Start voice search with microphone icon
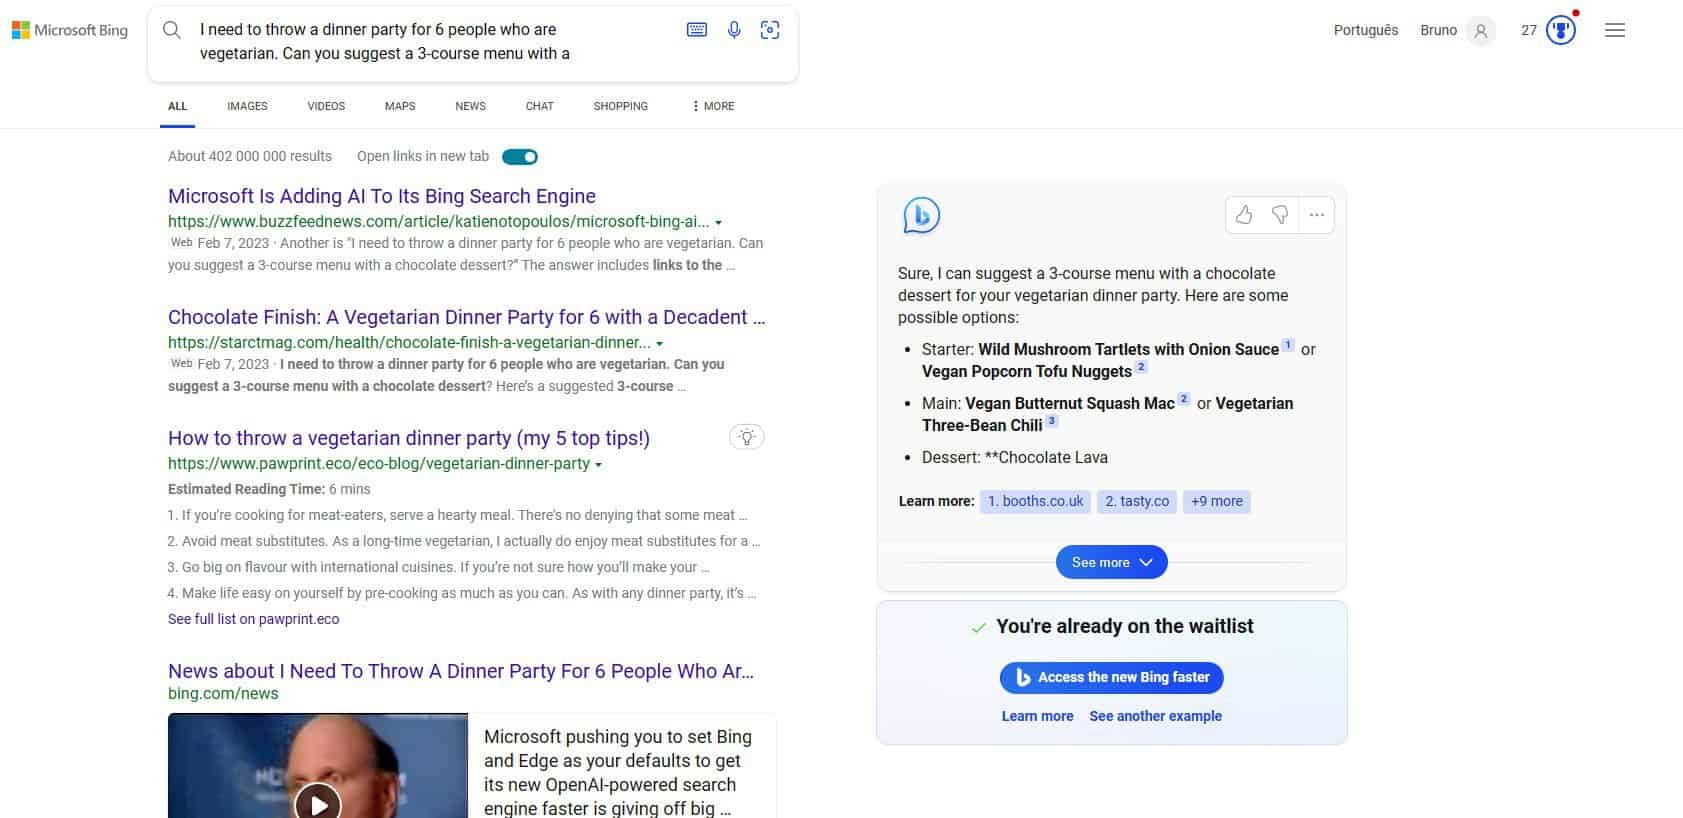The image size is (1683, 818). pos(734,30)
